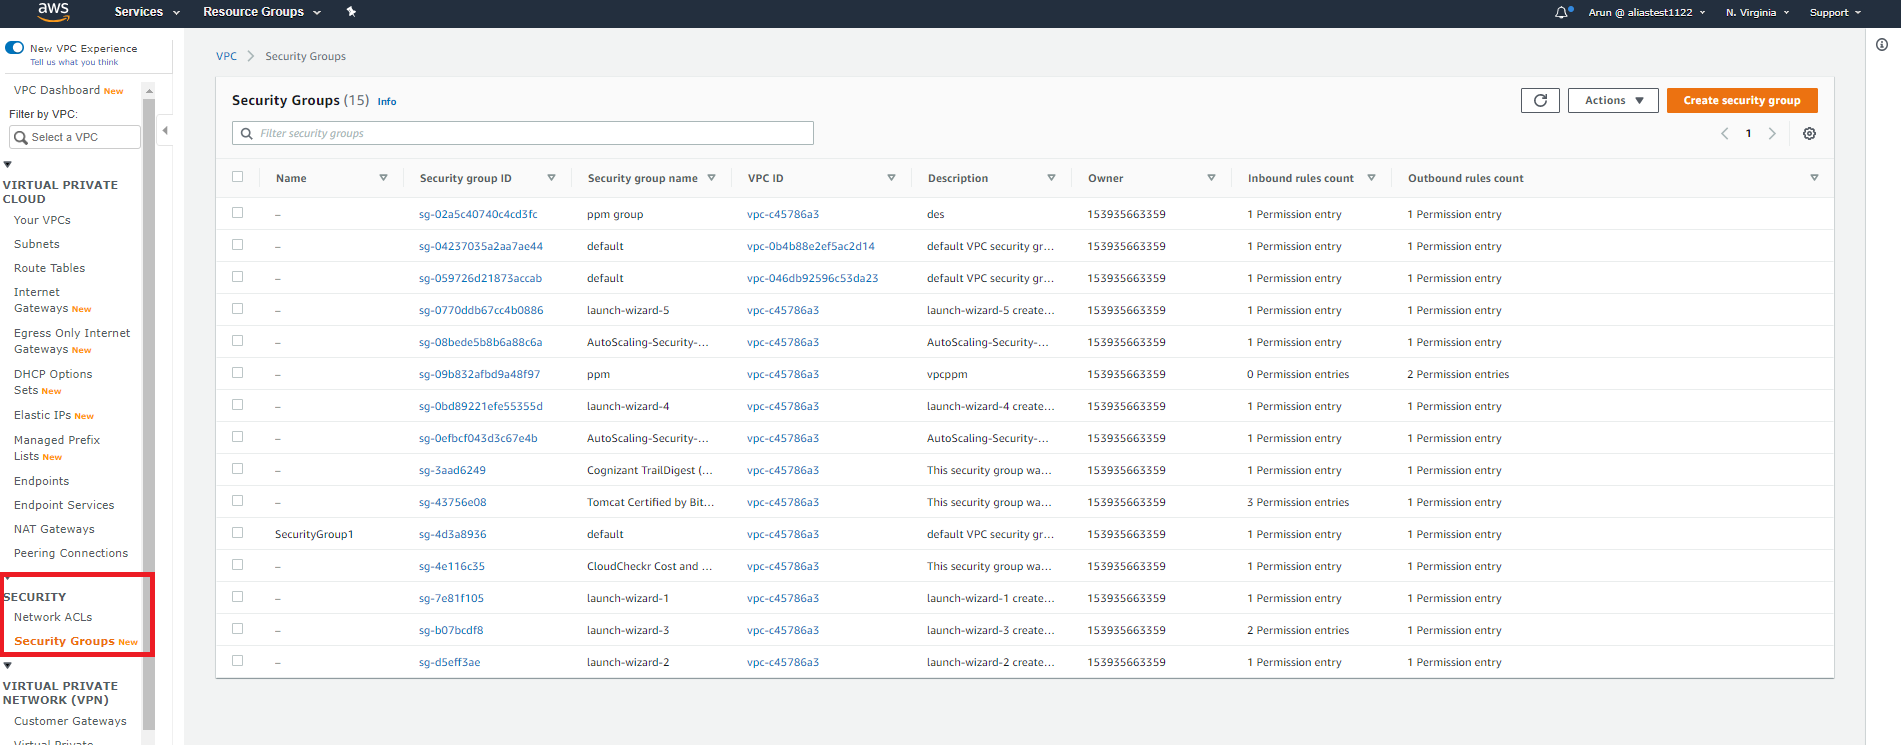
Task: Open security group sg-02a5c40740c4cd3fc link
Action: [478, 214]
